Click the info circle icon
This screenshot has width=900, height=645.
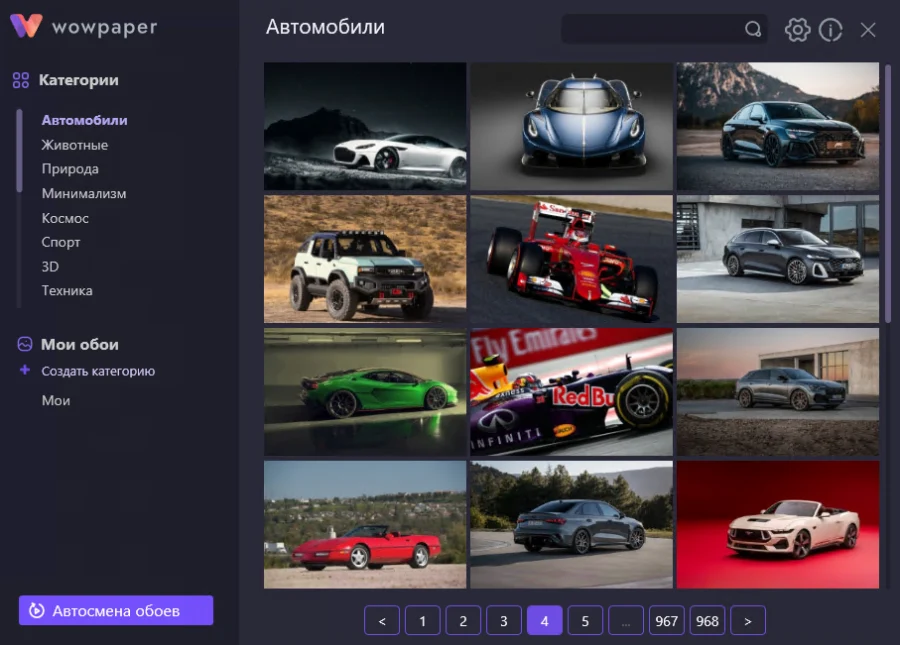[831, 30]
